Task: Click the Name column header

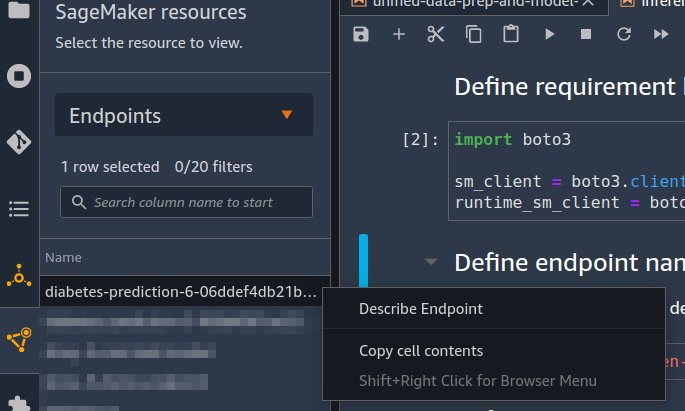Action: 63,258
